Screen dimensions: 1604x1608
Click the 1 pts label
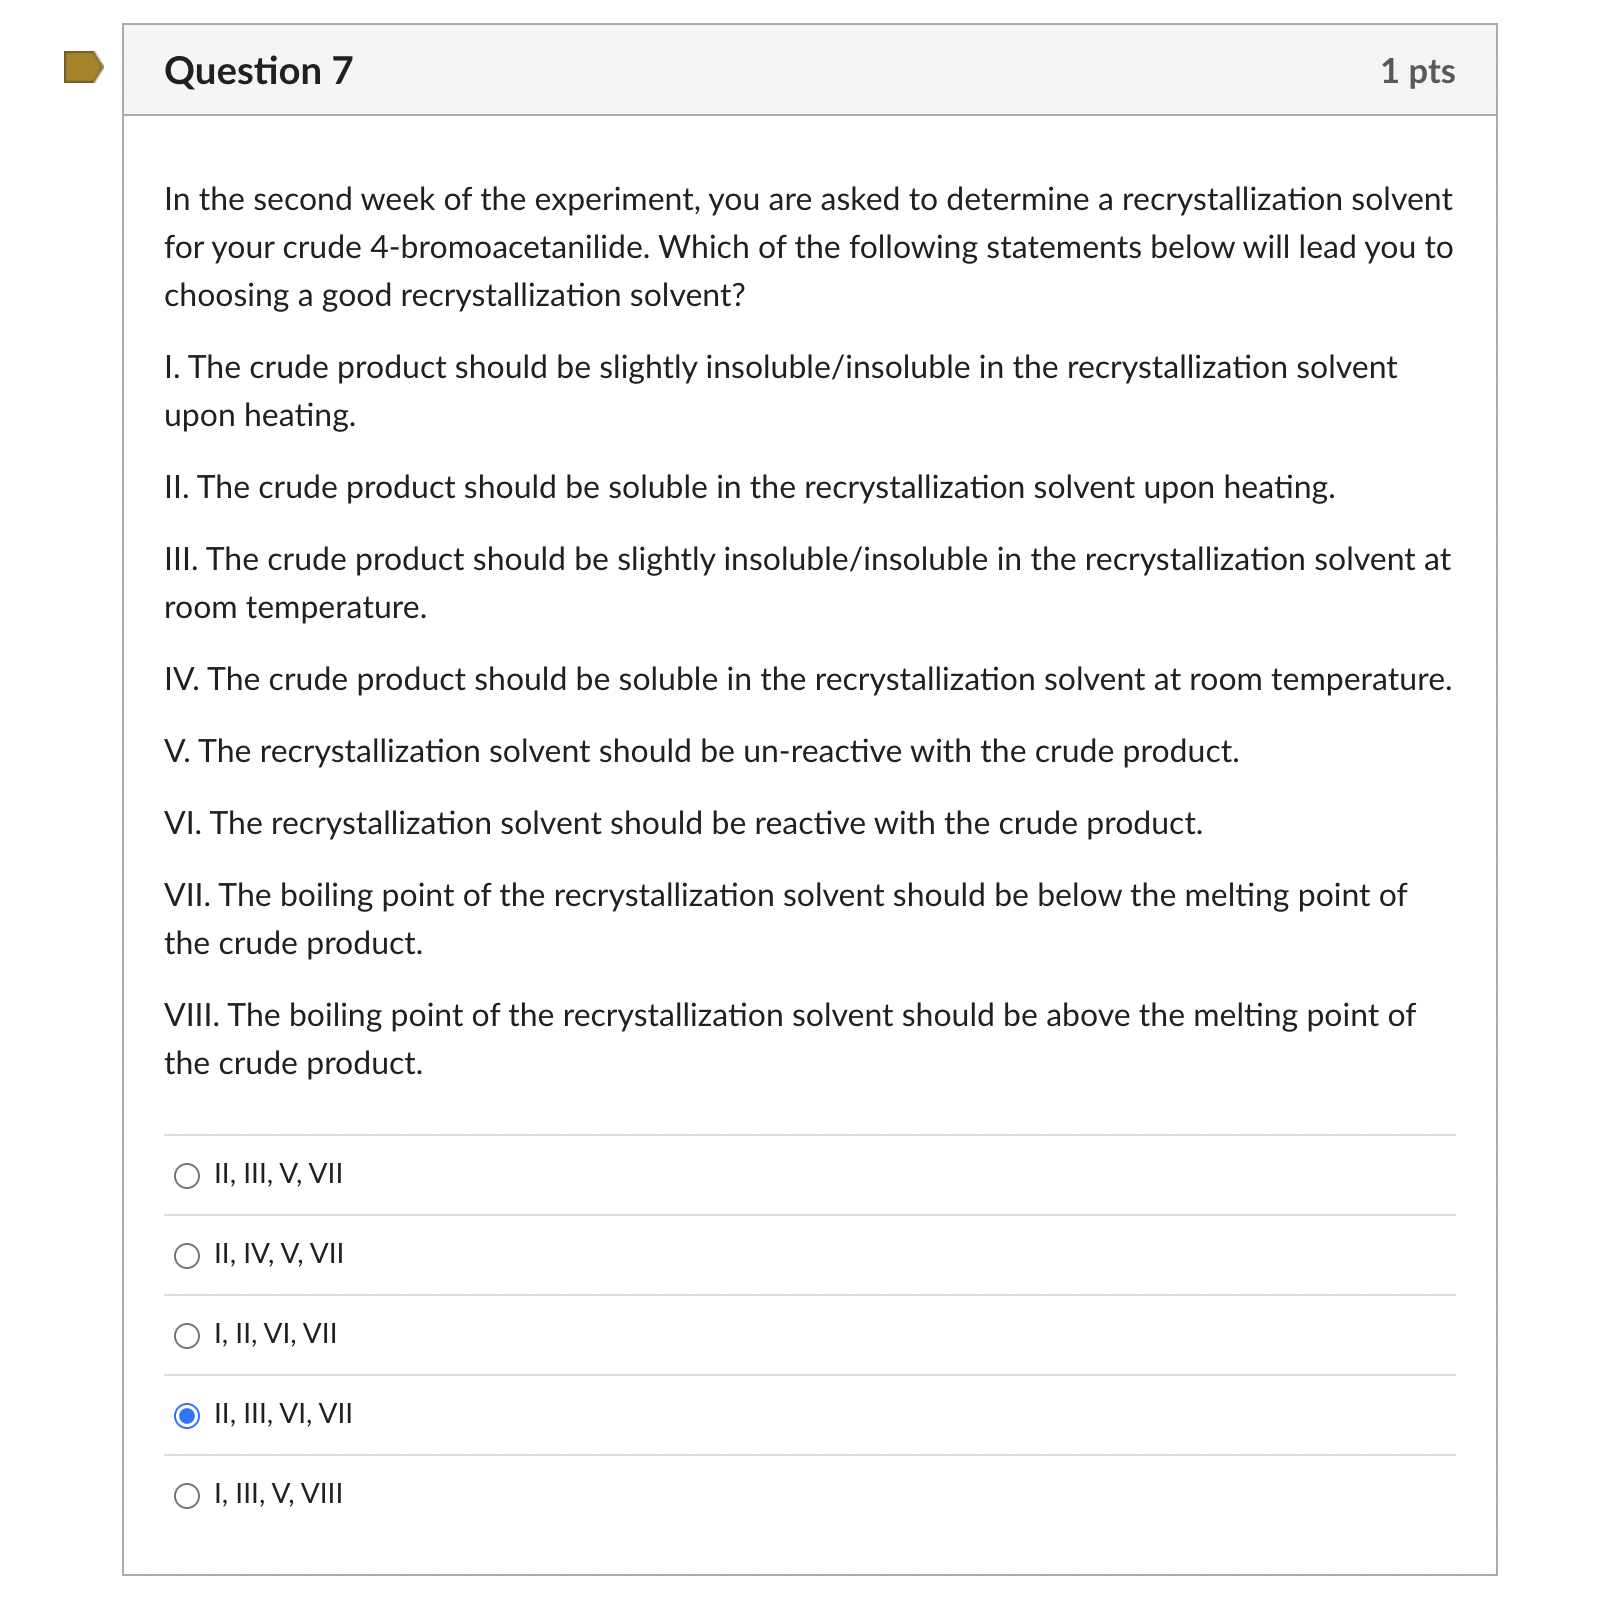coord(1418,70)
